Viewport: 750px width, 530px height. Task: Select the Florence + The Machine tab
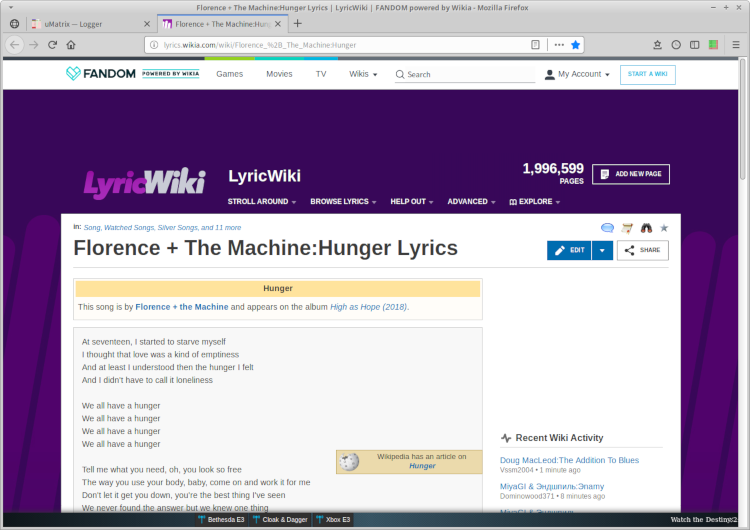click(222, 24)
